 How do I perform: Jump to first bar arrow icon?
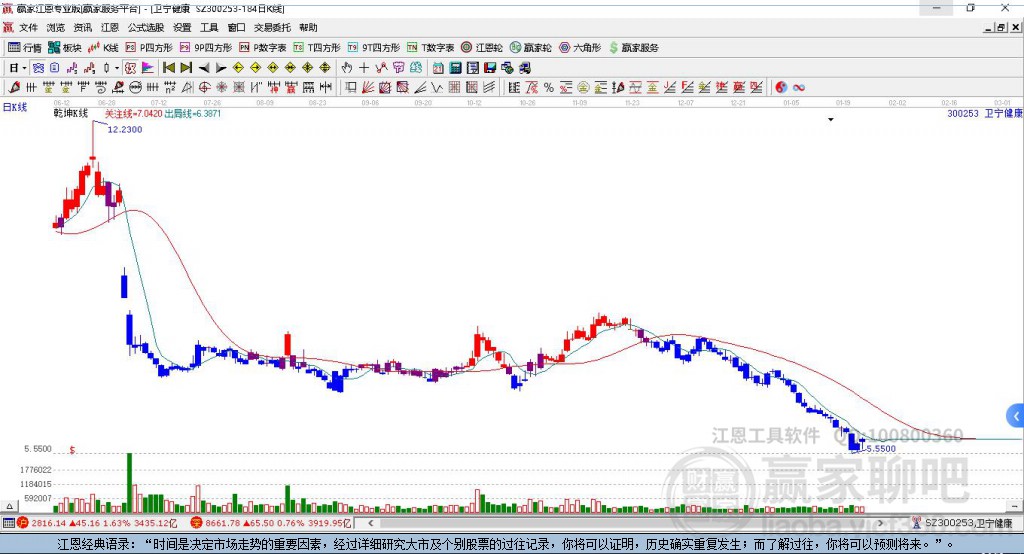[168, 68]
